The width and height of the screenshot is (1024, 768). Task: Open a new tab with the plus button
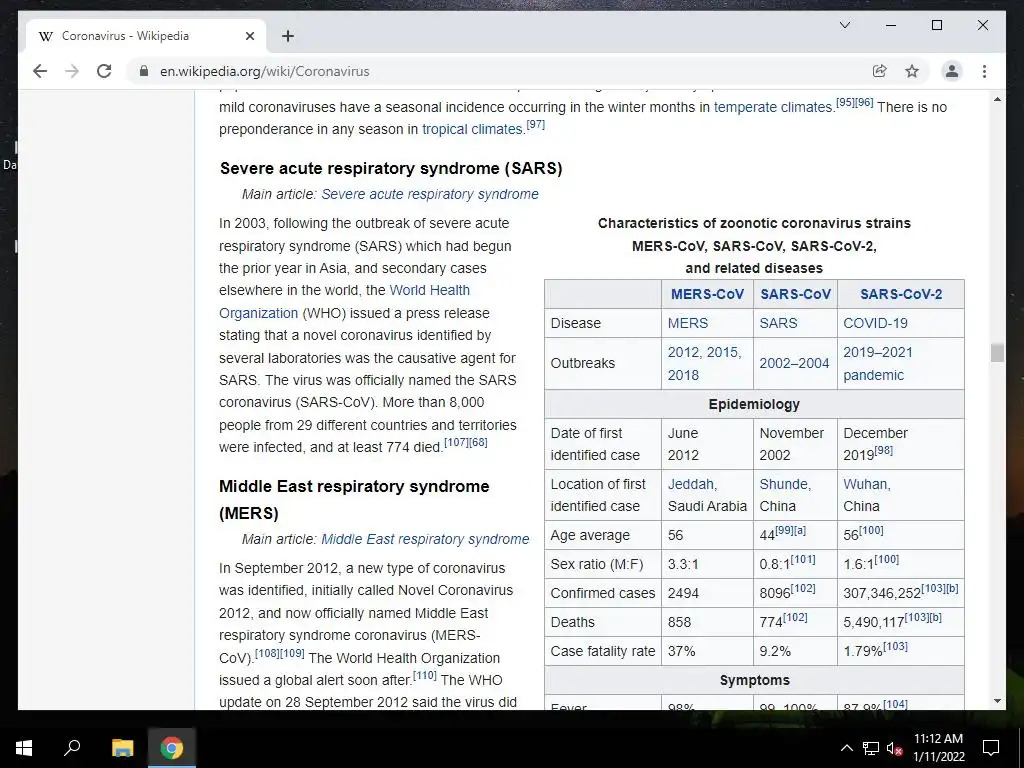click(x=288, y=36)
